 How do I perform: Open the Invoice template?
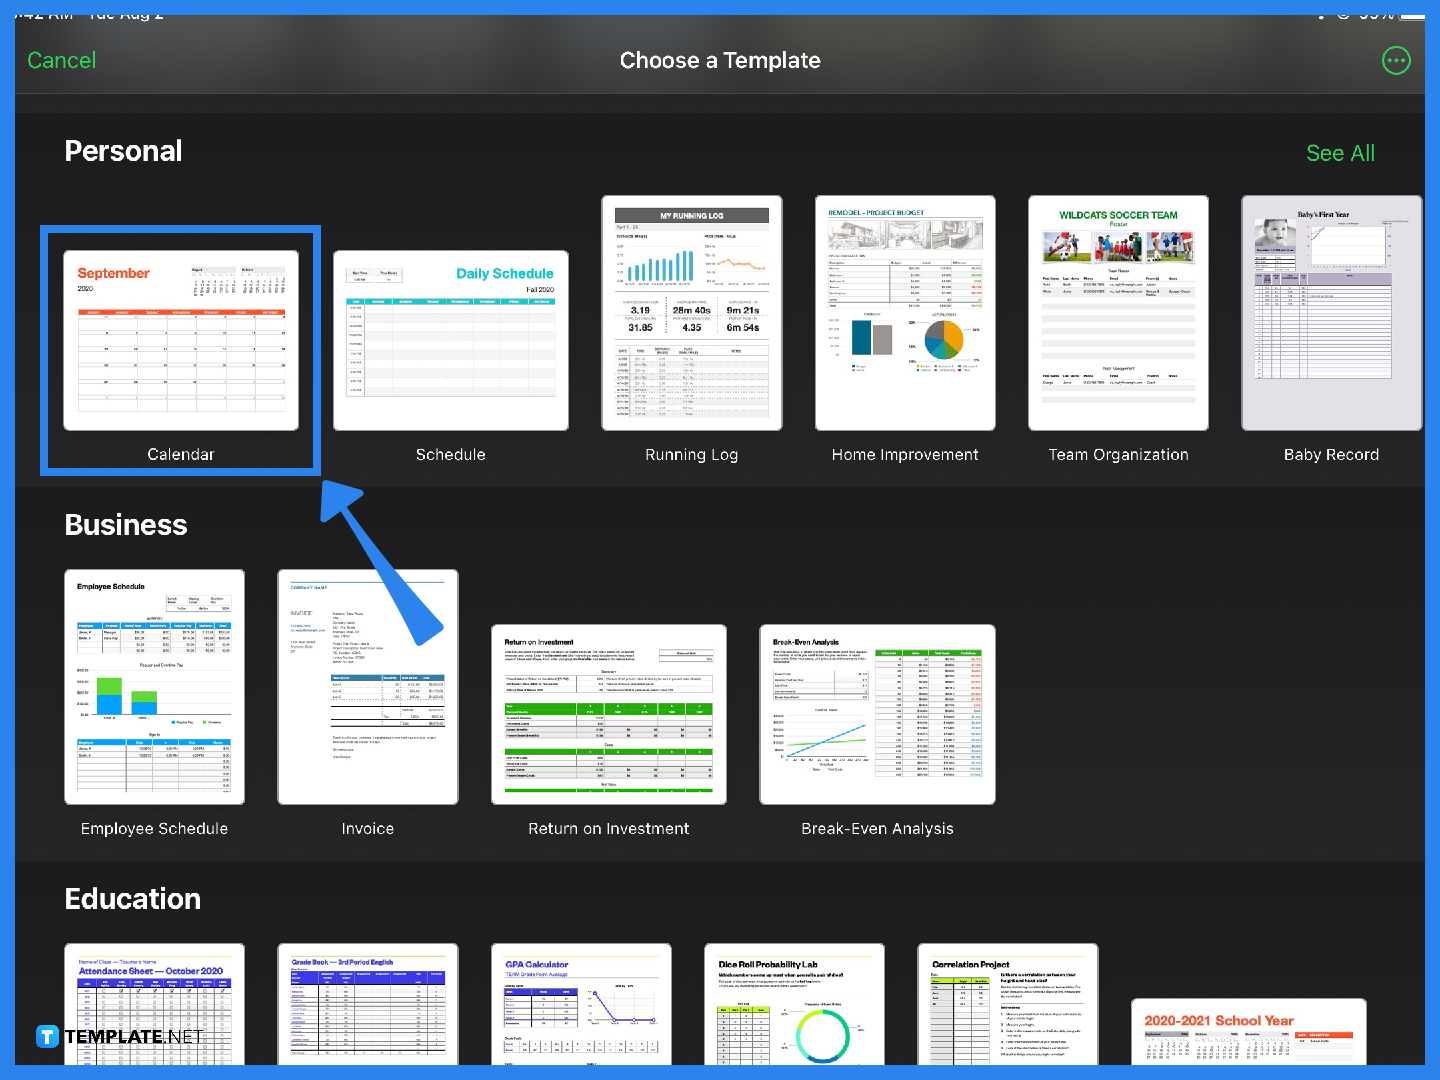(367, 687)
